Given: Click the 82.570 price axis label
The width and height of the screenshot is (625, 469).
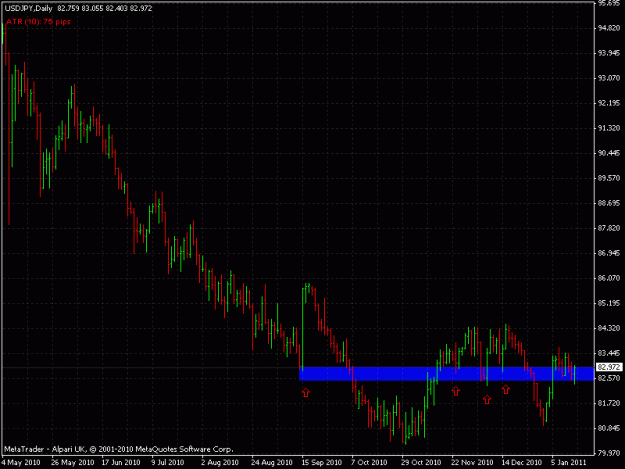Looking at the screenshot, I should point(609,378).
